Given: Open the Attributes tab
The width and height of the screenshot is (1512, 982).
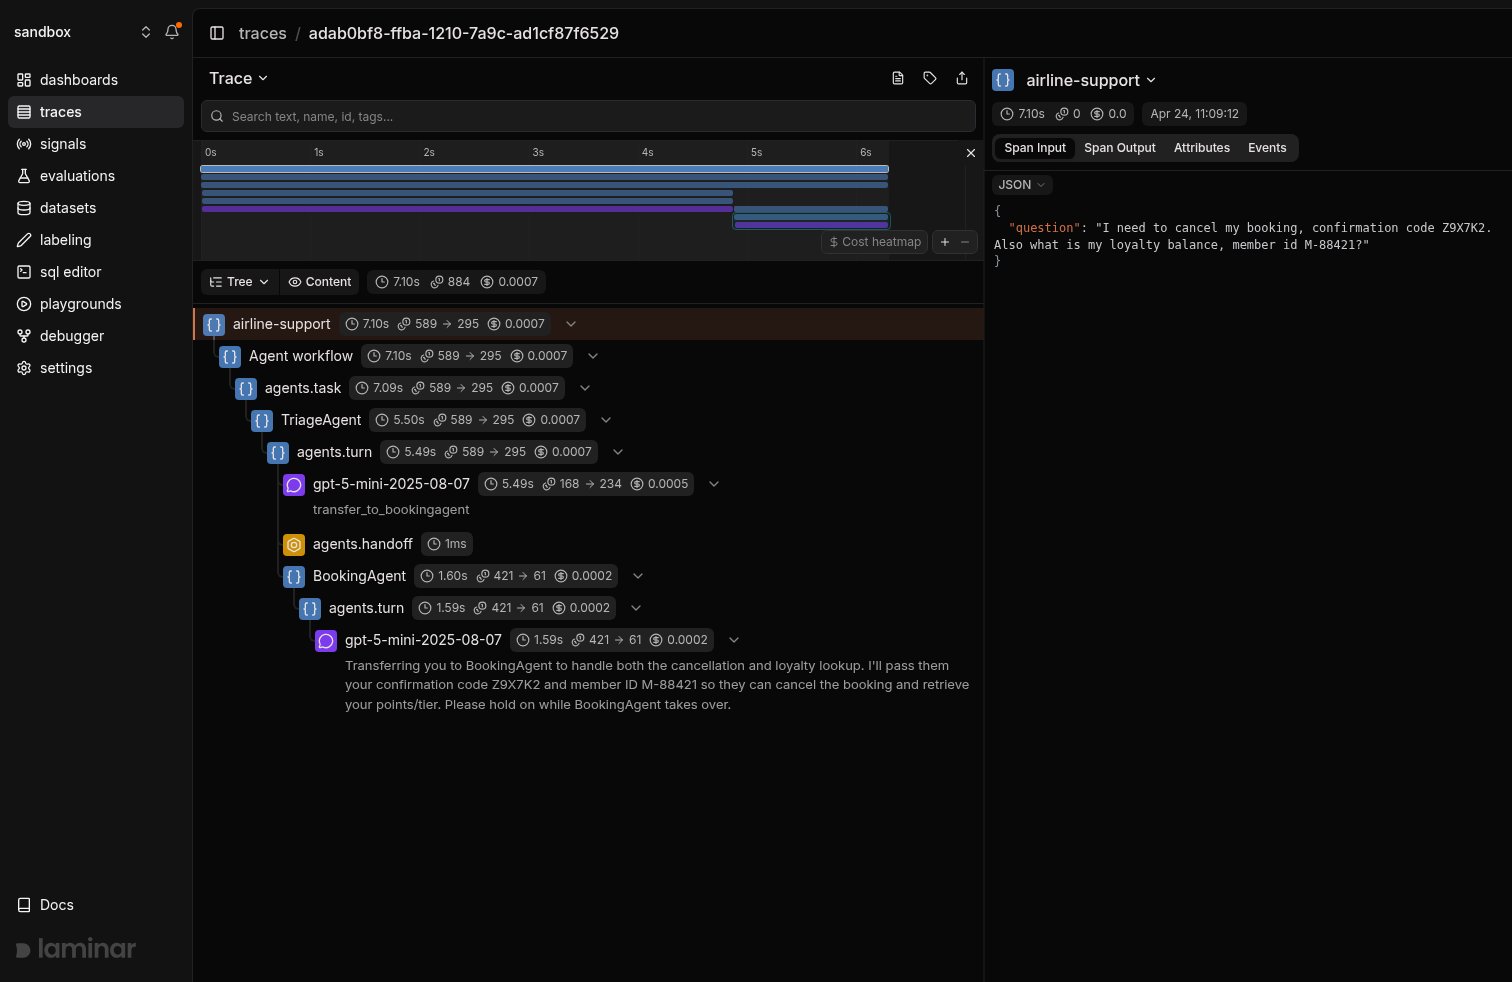Looking at the screenshot, I should pyautogui.click(x=1202, y=148).
